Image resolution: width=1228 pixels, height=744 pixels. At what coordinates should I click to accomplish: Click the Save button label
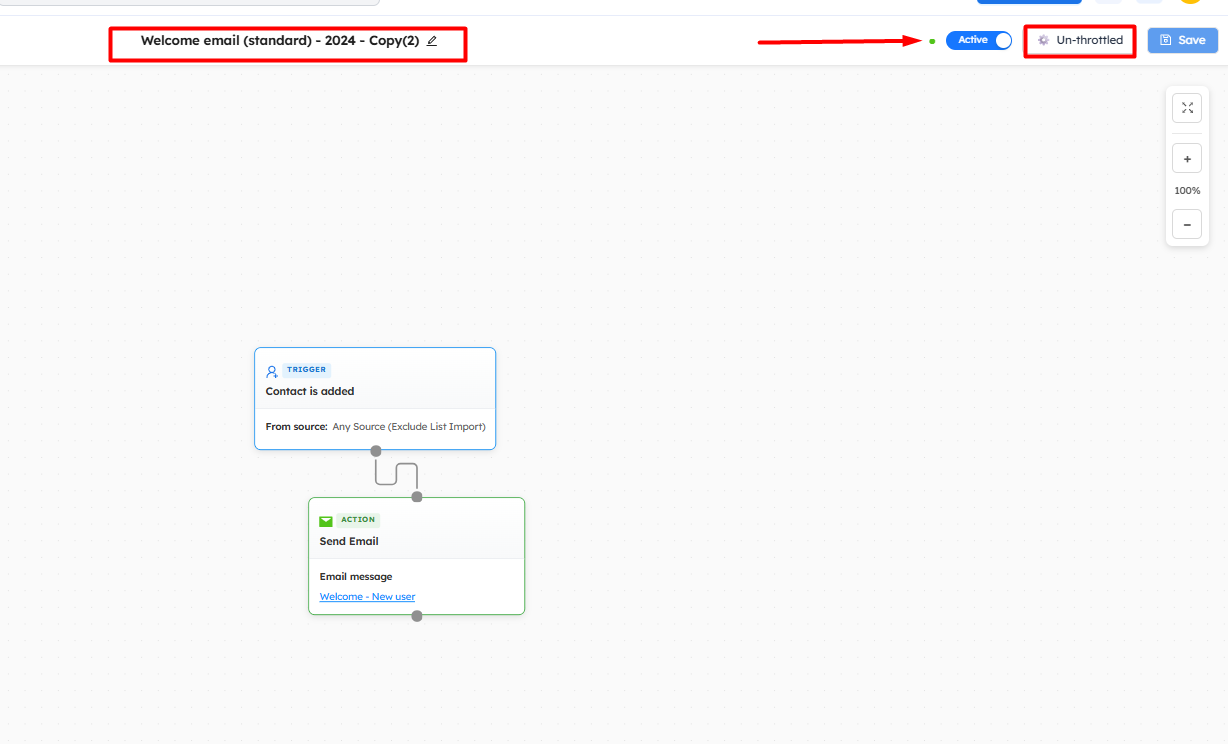[1191, 41]
